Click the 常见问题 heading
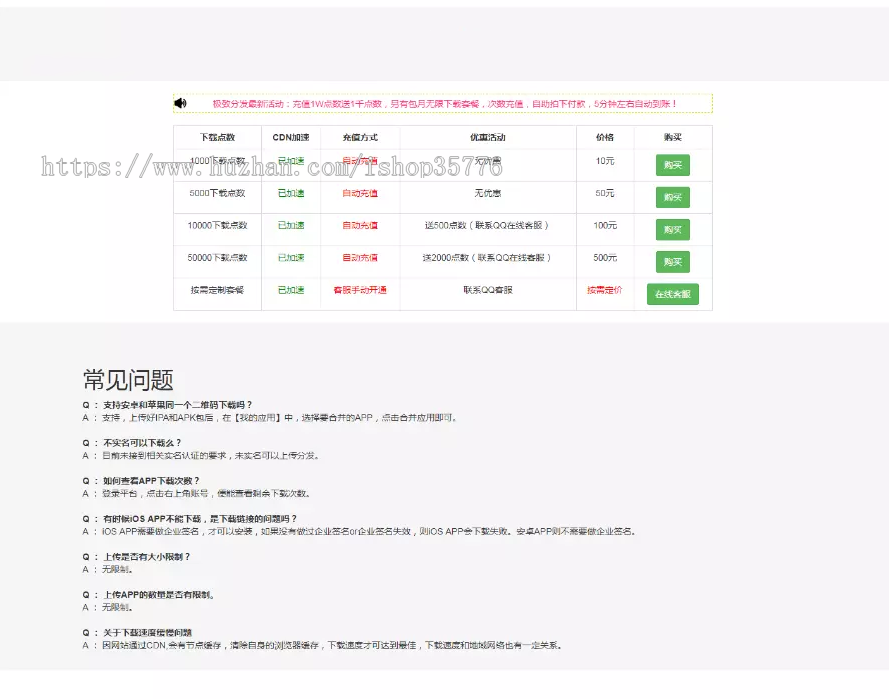Screen dimensions: 889x699 [128, 380]
